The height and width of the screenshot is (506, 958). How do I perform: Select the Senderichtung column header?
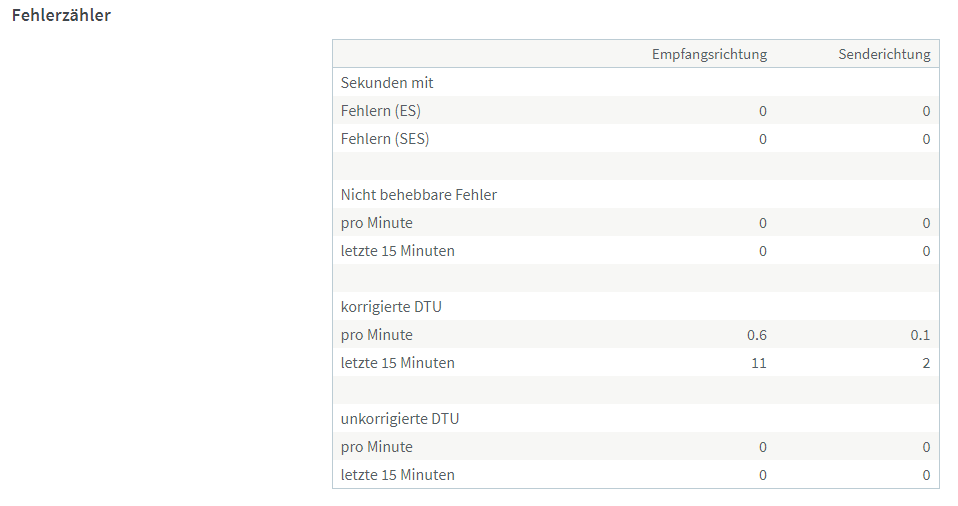(884, 54)
